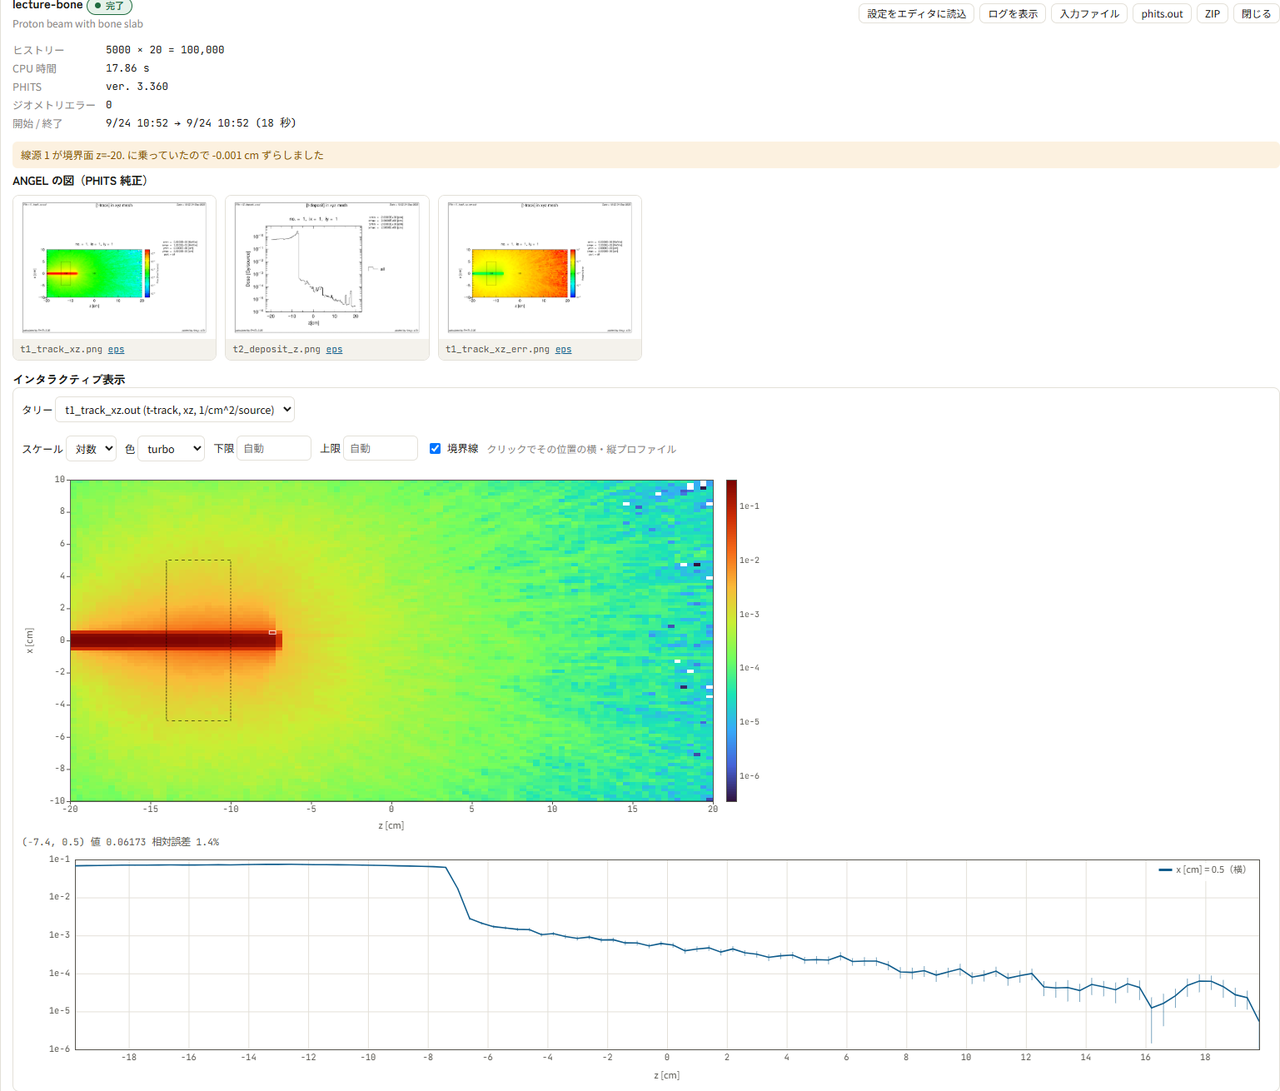Open the phits.out output file
Screen dimensions: 1280x1091
[1162, 14]
